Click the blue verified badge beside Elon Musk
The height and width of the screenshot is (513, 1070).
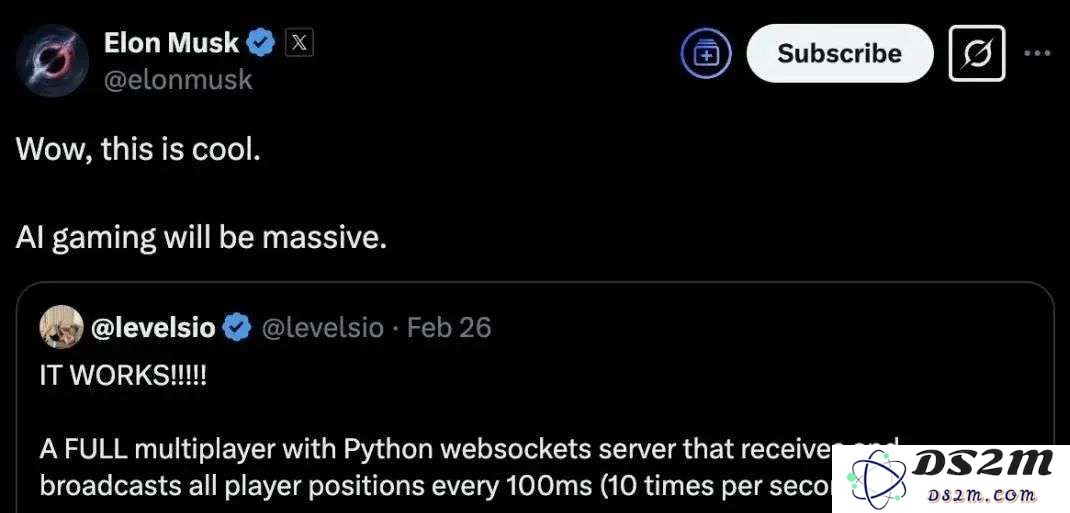(x=261, y=44)
